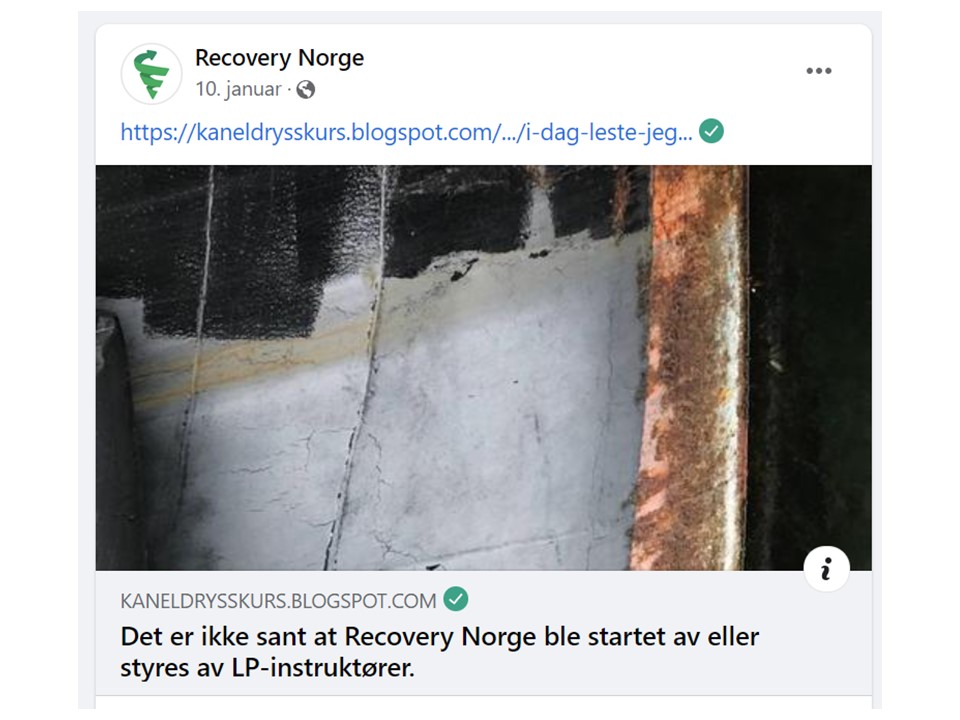Click the KANELDRYSSKURS.BLOGSPOT.COM domain label
This screenshot has height=720, width=960.
tap(278, 601)
